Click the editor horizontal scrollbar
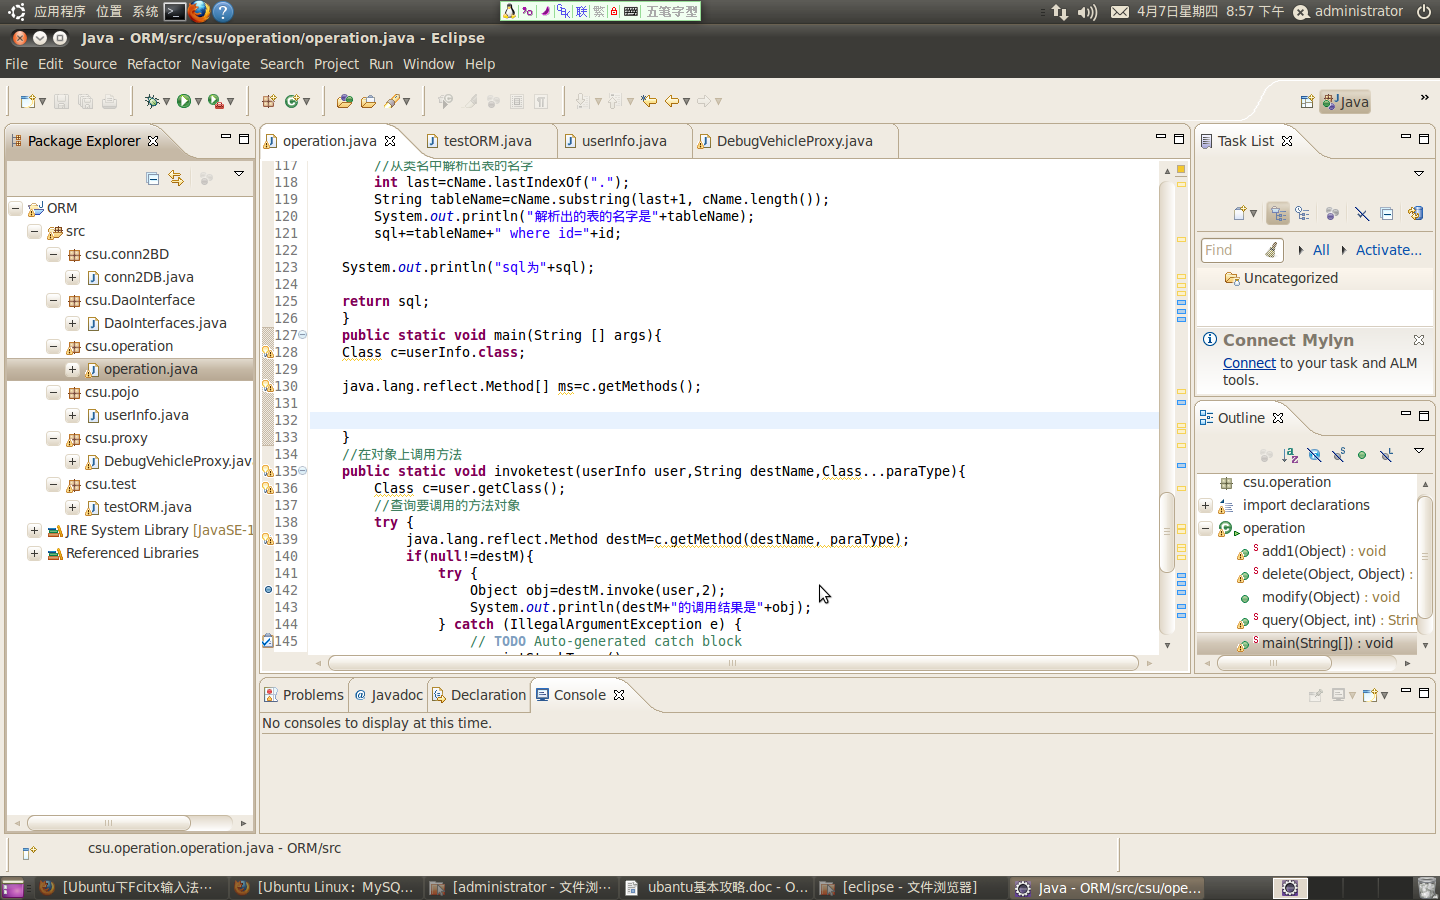The image size is (1440, 900). click(x=732, y=663)
